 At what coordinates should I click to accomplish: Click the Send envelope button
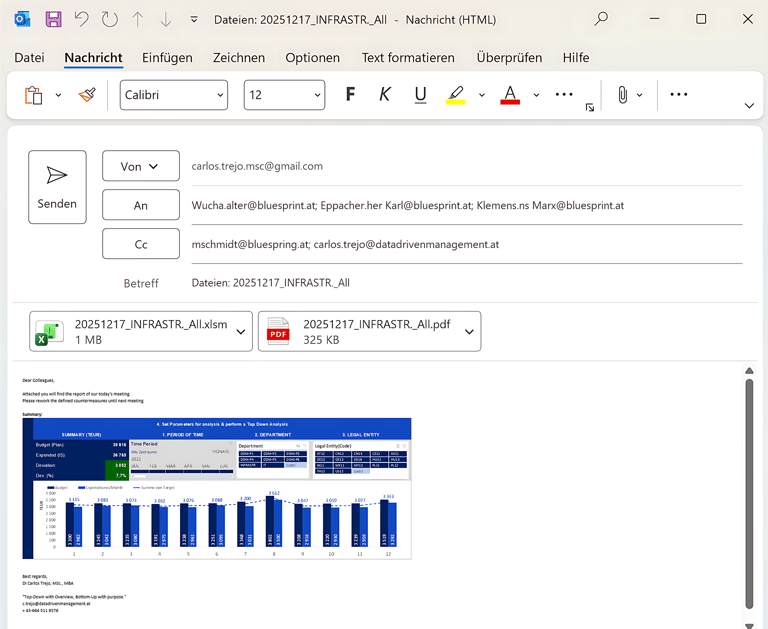pos(57,186)
